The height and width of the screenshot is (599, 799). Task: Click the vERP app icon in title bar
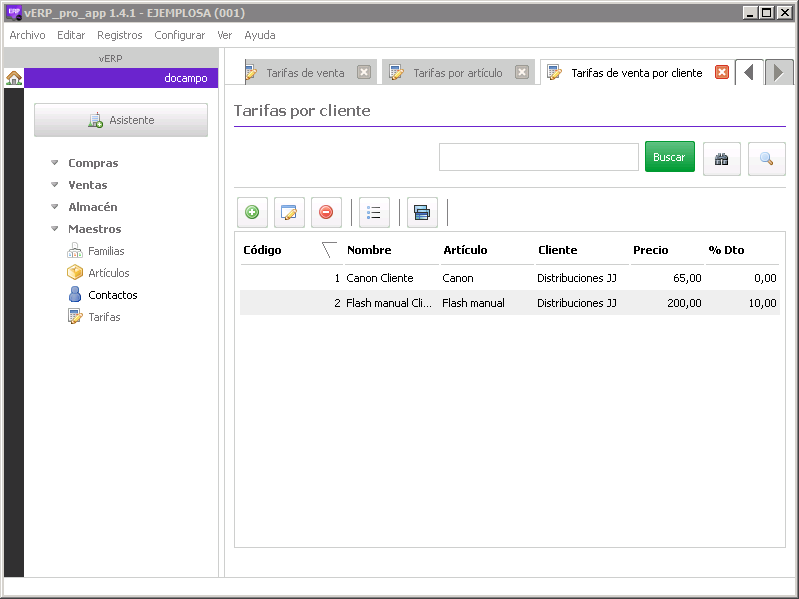tap(14, 13)
